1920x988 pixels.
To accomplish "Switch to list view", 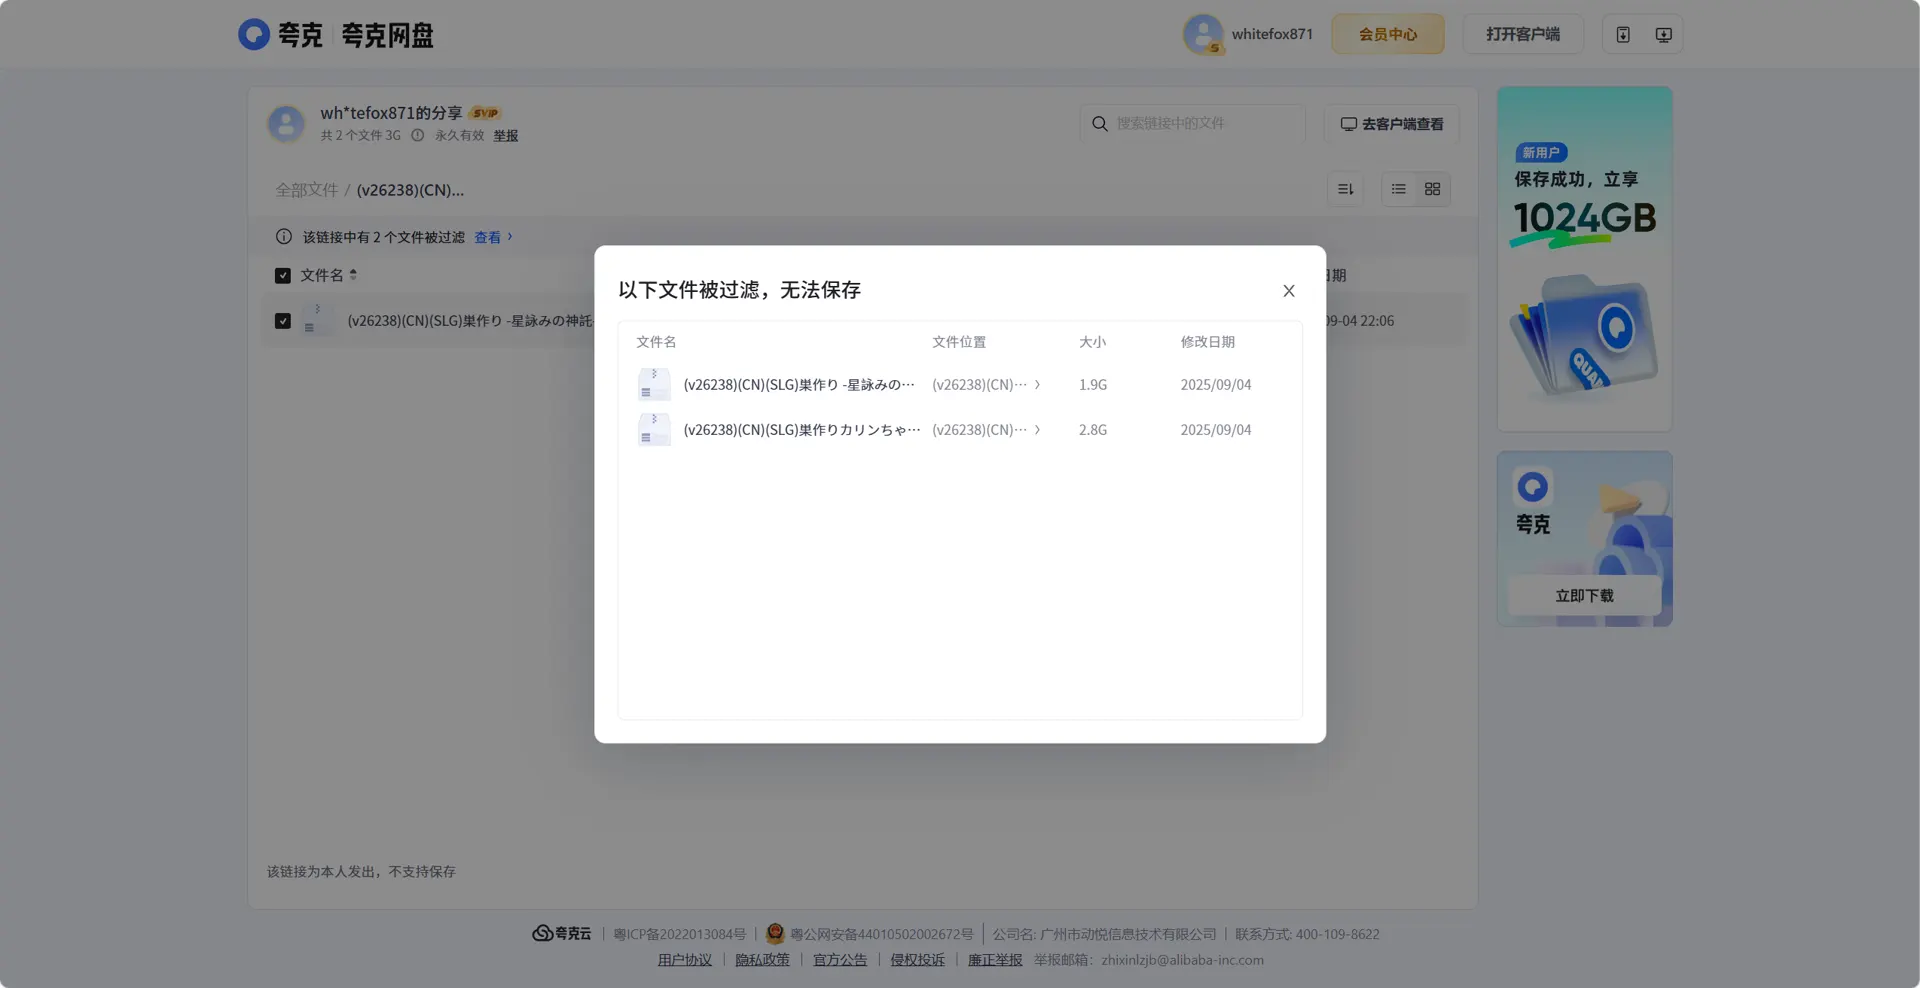I will pos(1398,189).
